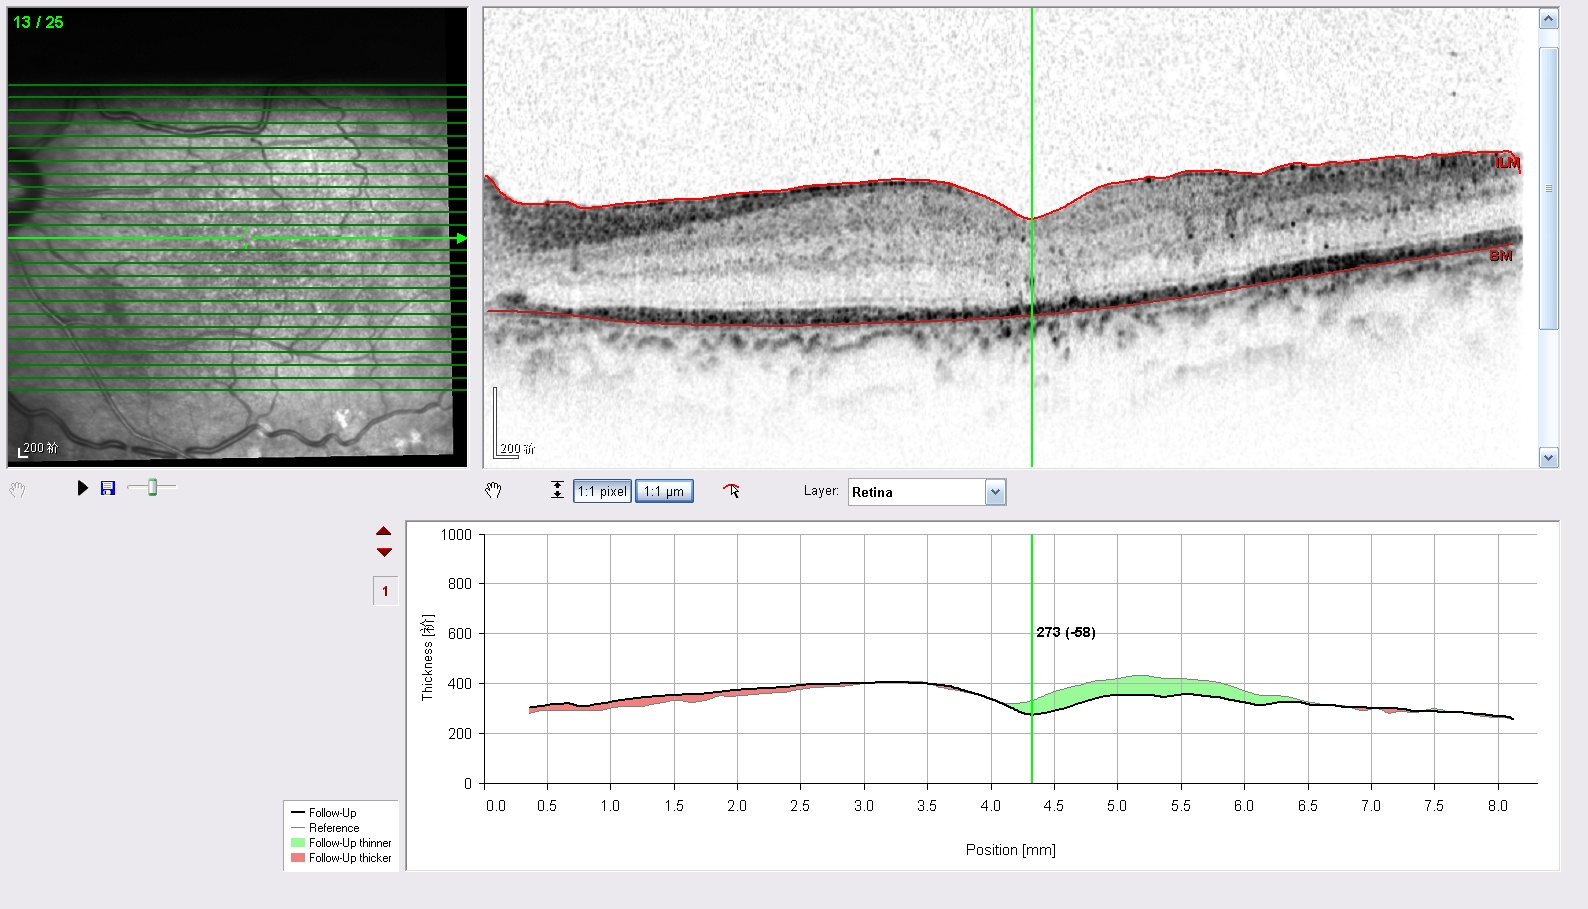Click the playback speed slider handle
1588x909 pixels.
pos(153,487)
